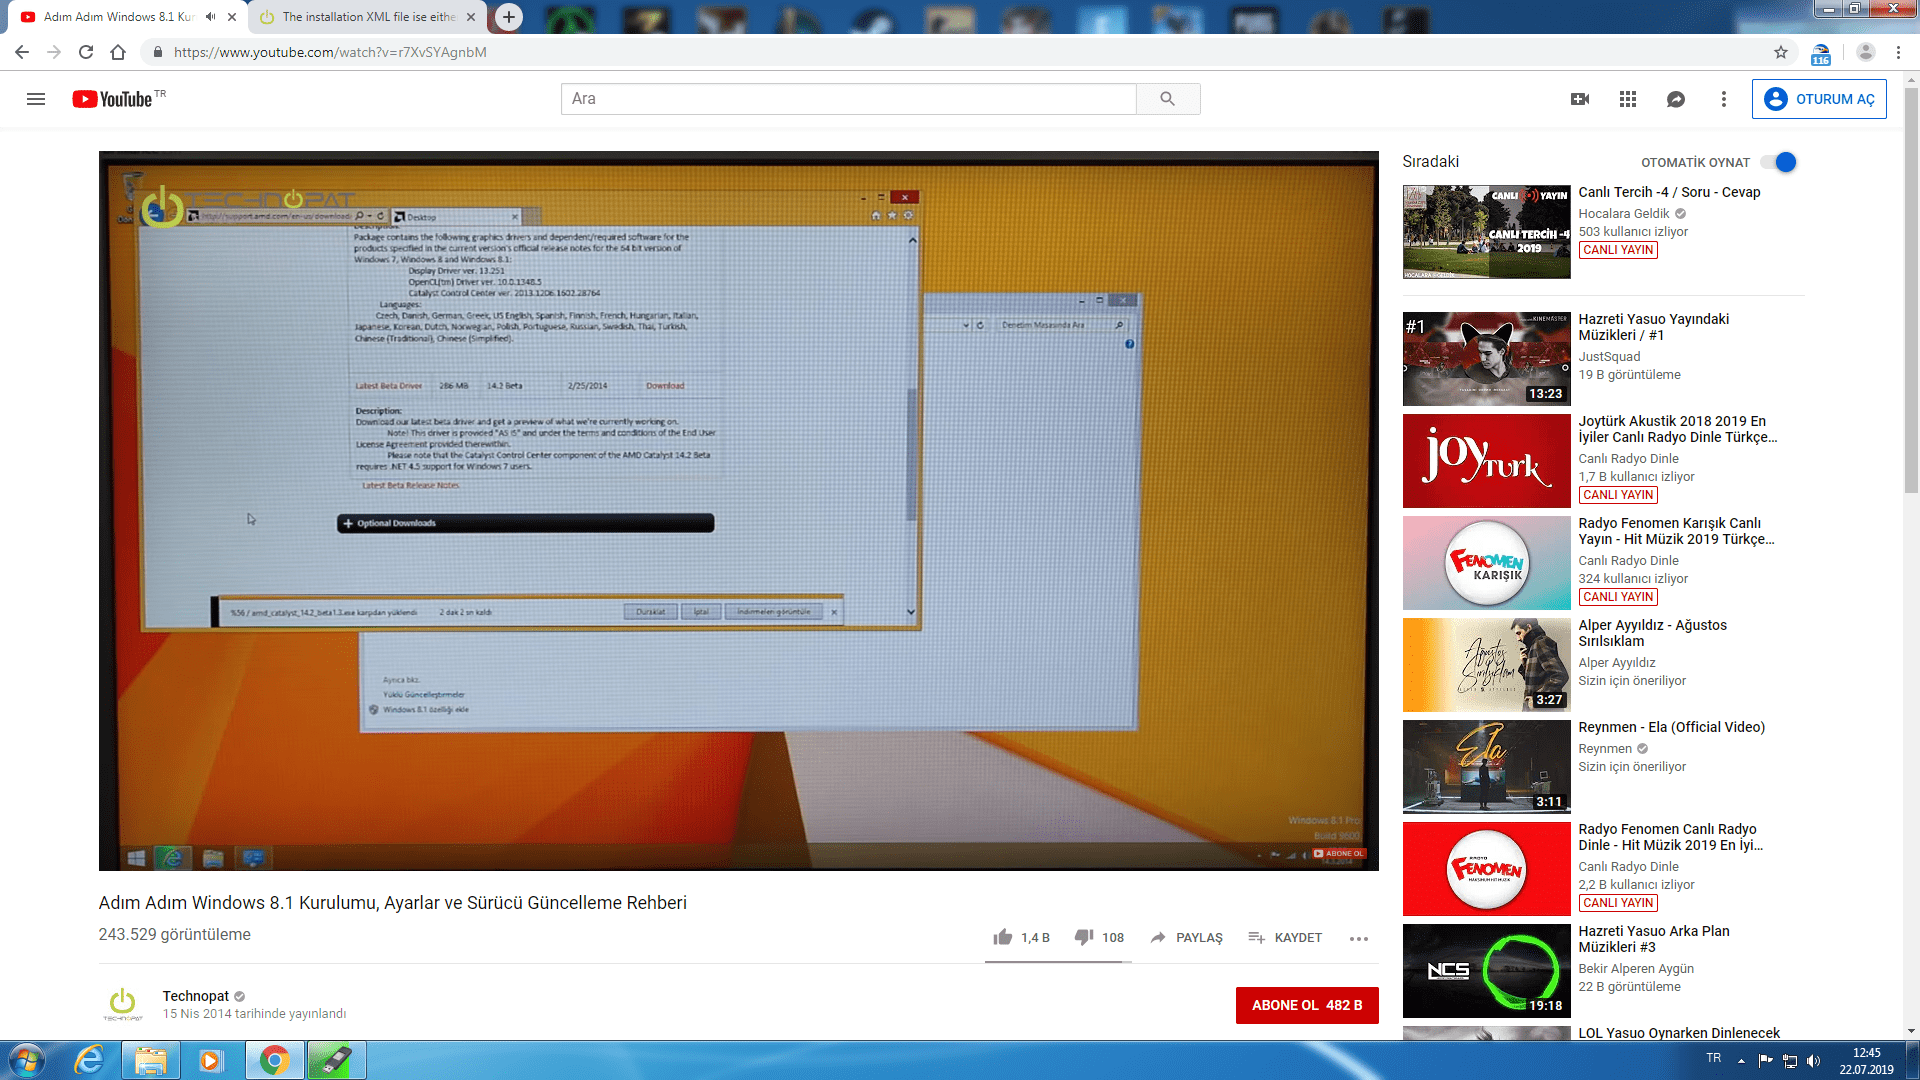Expand more actions ellipsis below the video
The height and width of the screenshot is (1080, 1920).
point(1358,938)
